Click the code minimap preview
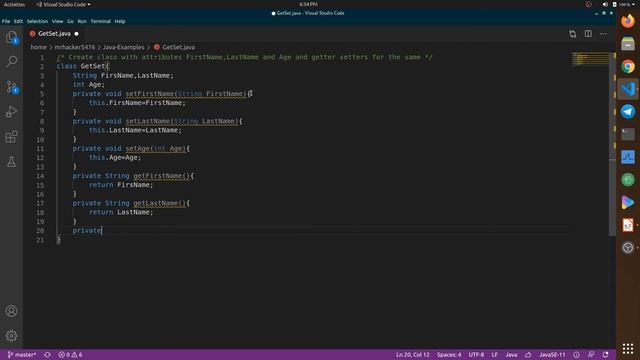The image size is (640, 360). click(x=591, y=59)
